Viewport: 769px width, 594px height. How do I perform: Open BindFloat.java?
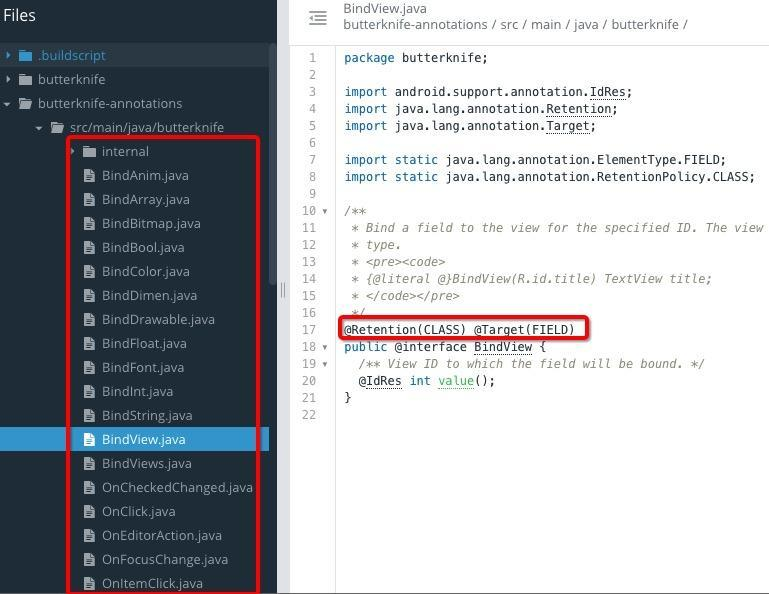click(144, 344)
